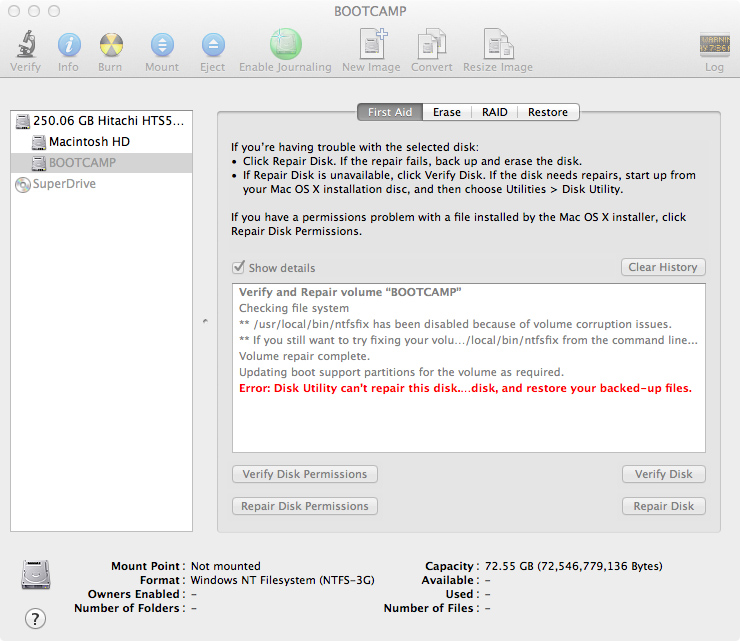Click the SuperDrive disc icon
Image resolution: width=740 pixels, height=641 pixels.
click(x=23, y=184)
